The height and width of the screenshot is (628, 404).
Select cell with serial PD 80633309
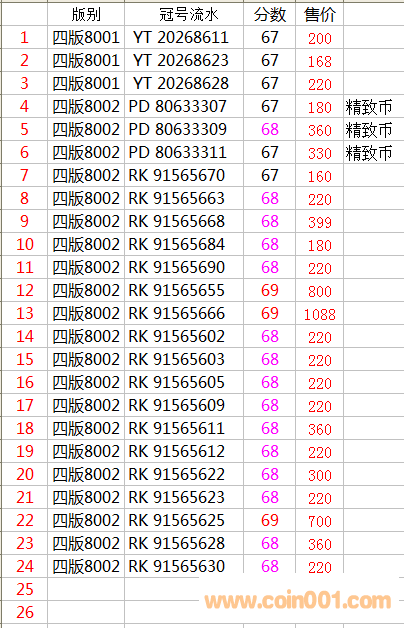point(184,129)
